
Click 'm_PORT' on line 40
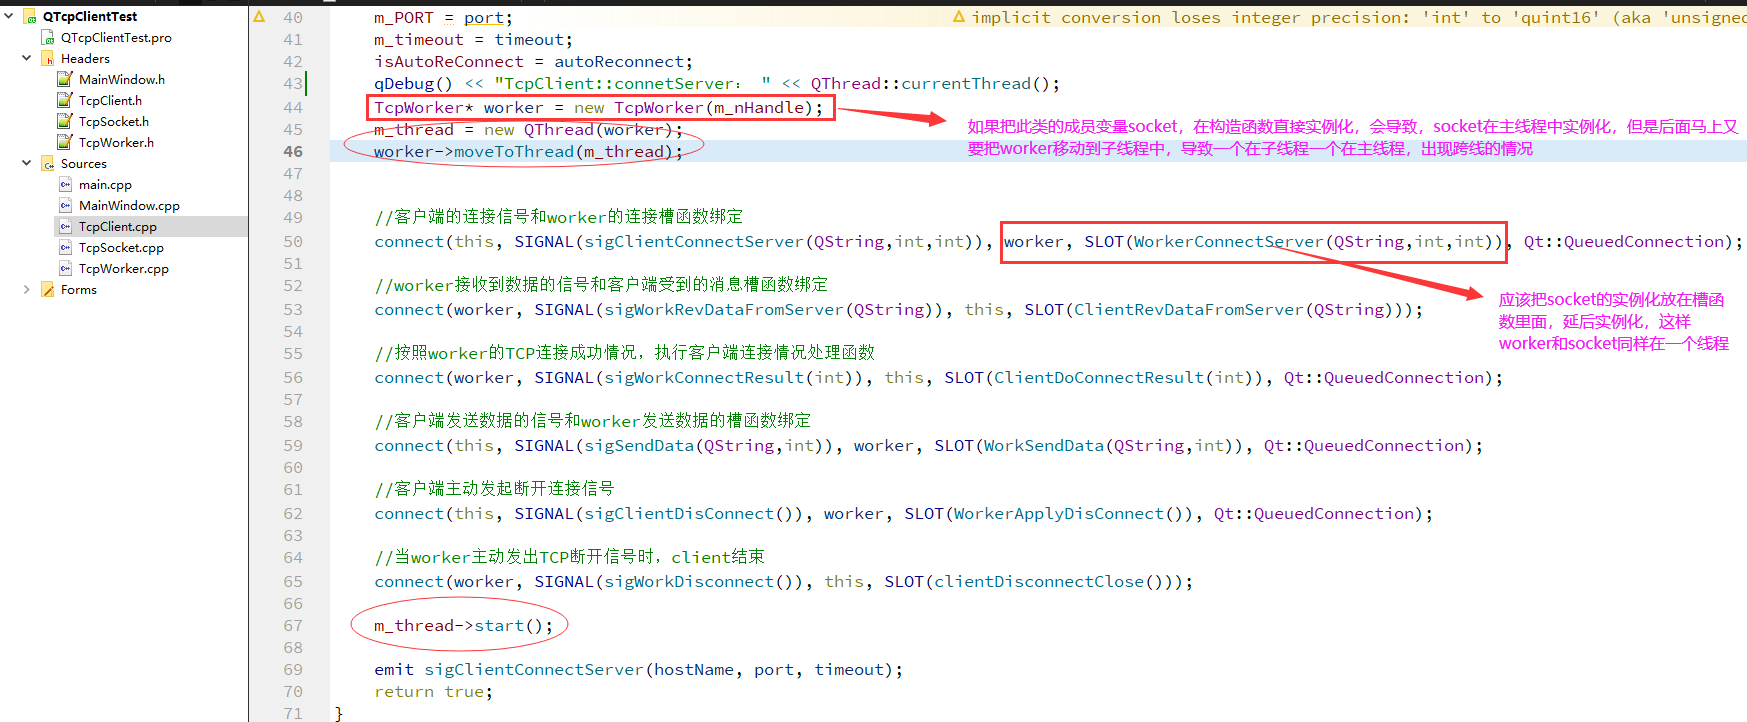(404, 17)
